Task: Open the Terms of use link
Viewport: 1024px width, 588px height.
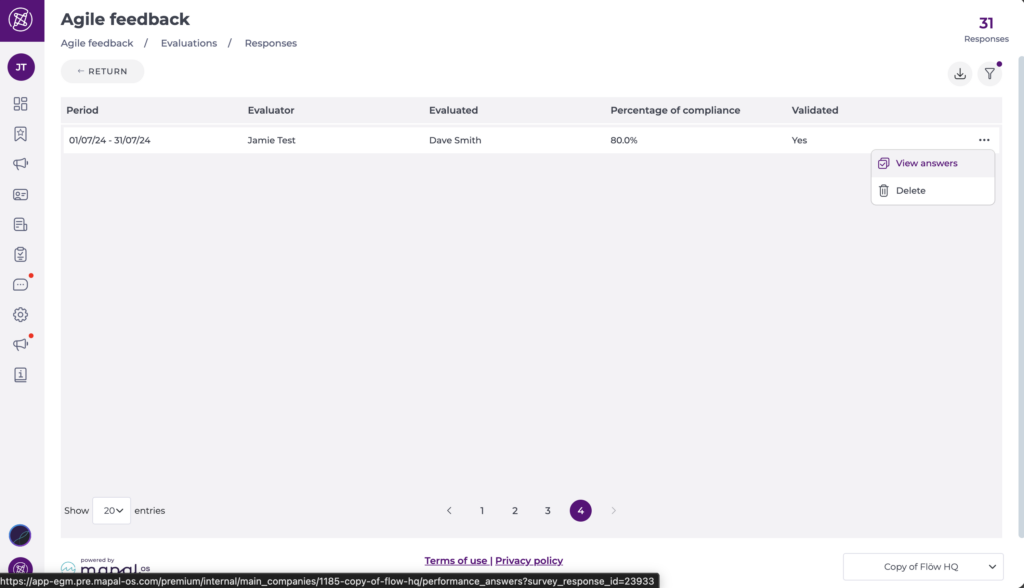Action: pos(455,561)
